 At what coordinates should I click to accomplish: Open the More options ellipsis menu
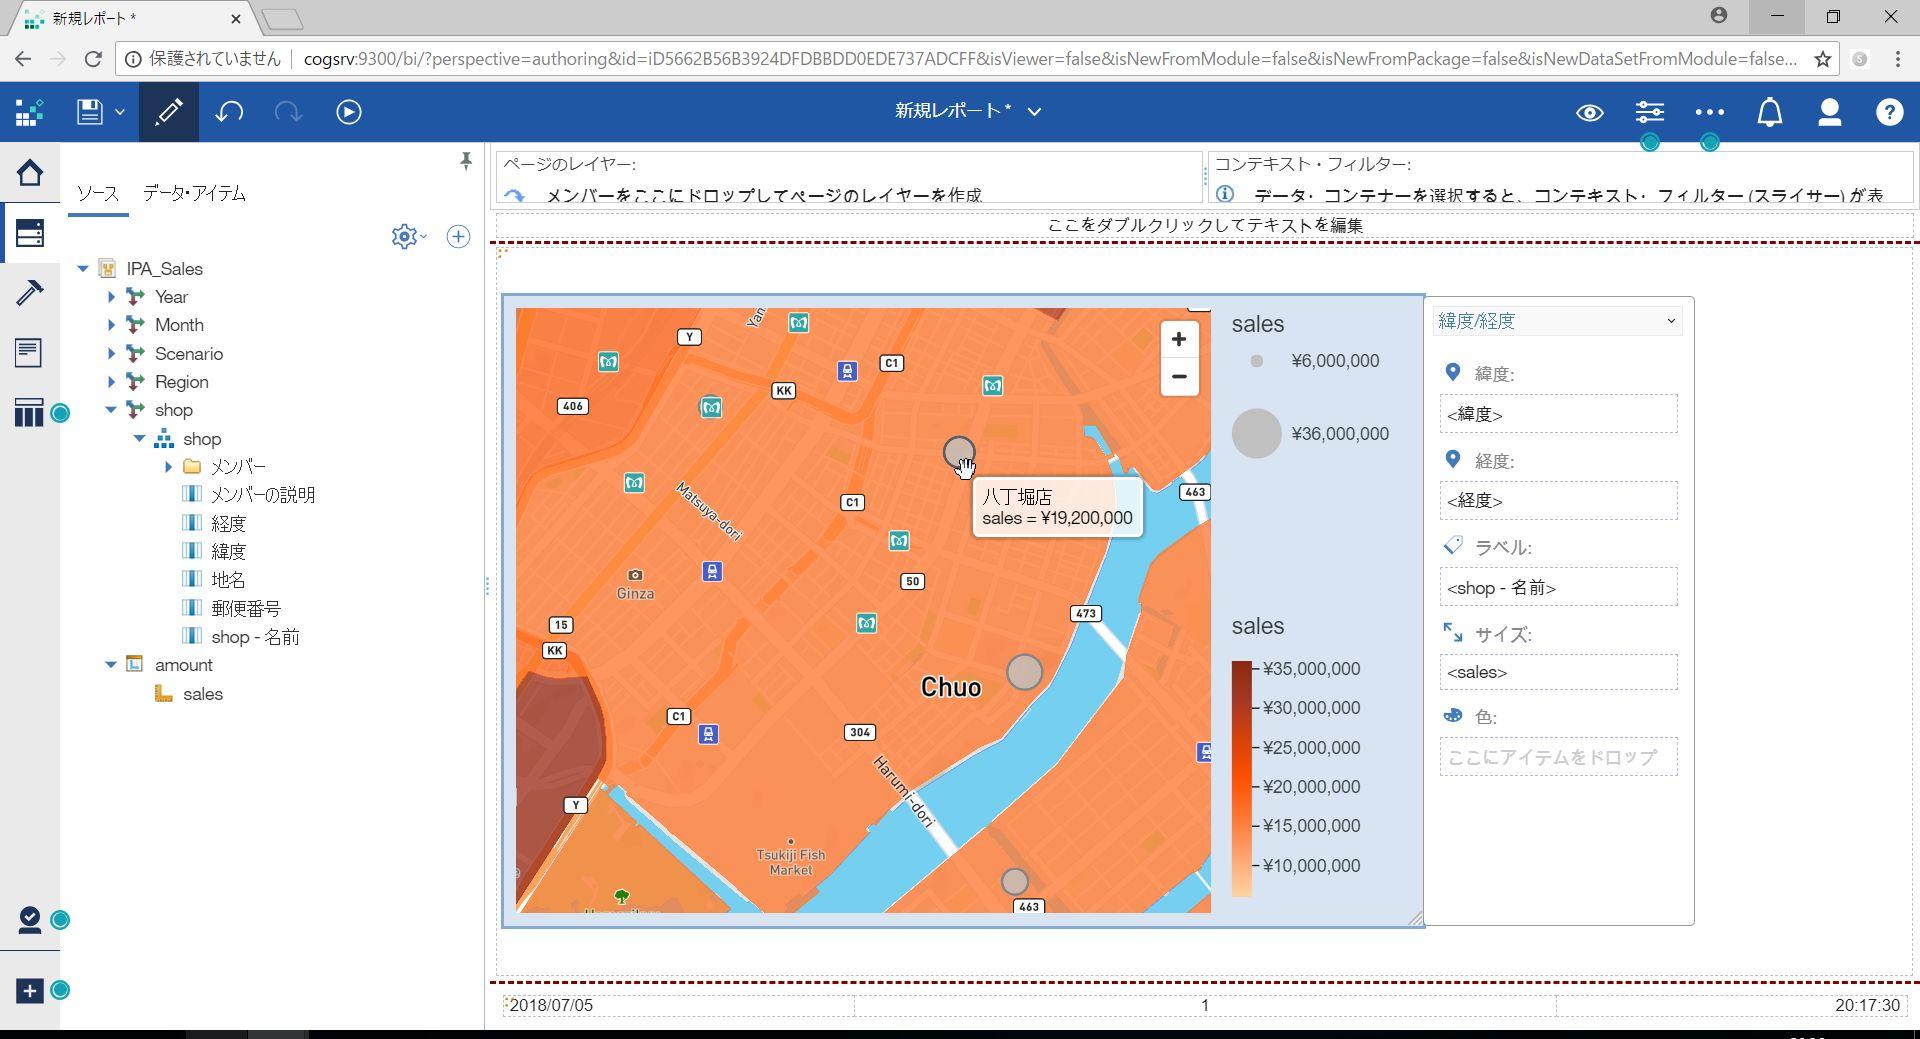click(x=1710, y=112)
